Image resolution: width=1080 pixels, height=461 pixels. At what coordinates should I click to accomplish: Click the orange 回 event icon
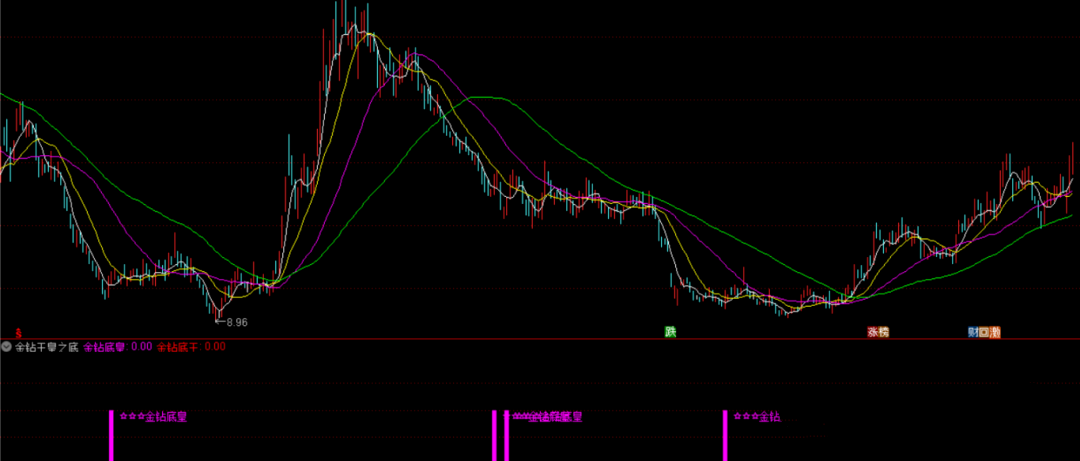click(x=984, y=331)
